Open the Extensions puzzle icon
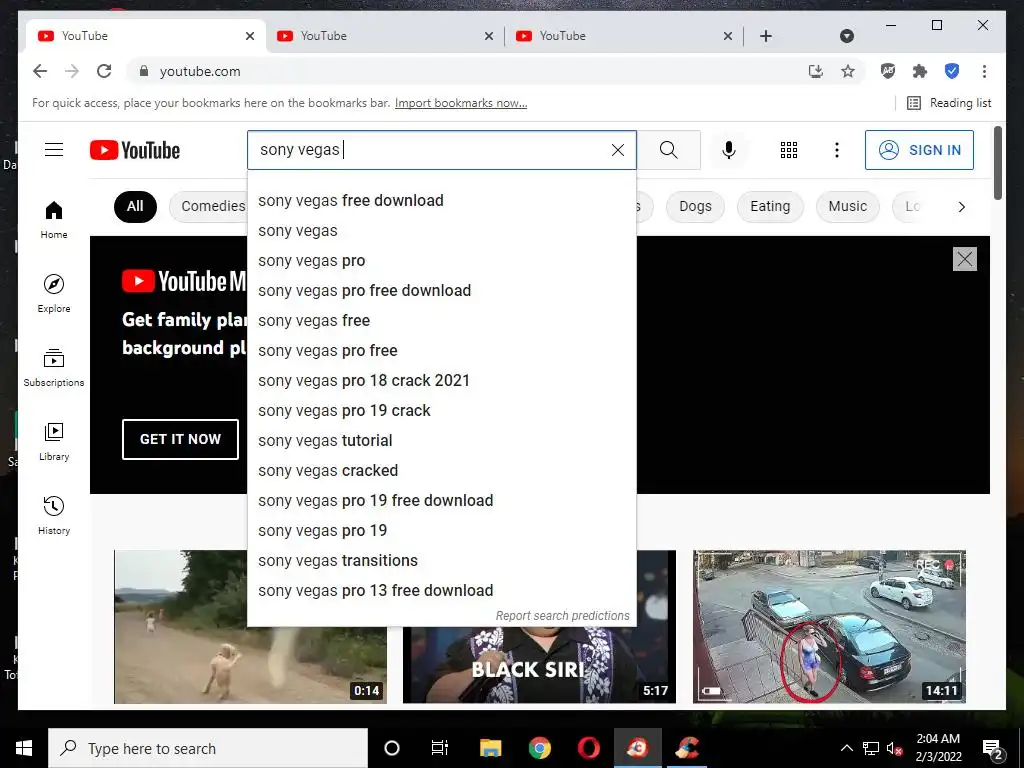Viewport: 1024px width, 768px height. tap(920, 71)
